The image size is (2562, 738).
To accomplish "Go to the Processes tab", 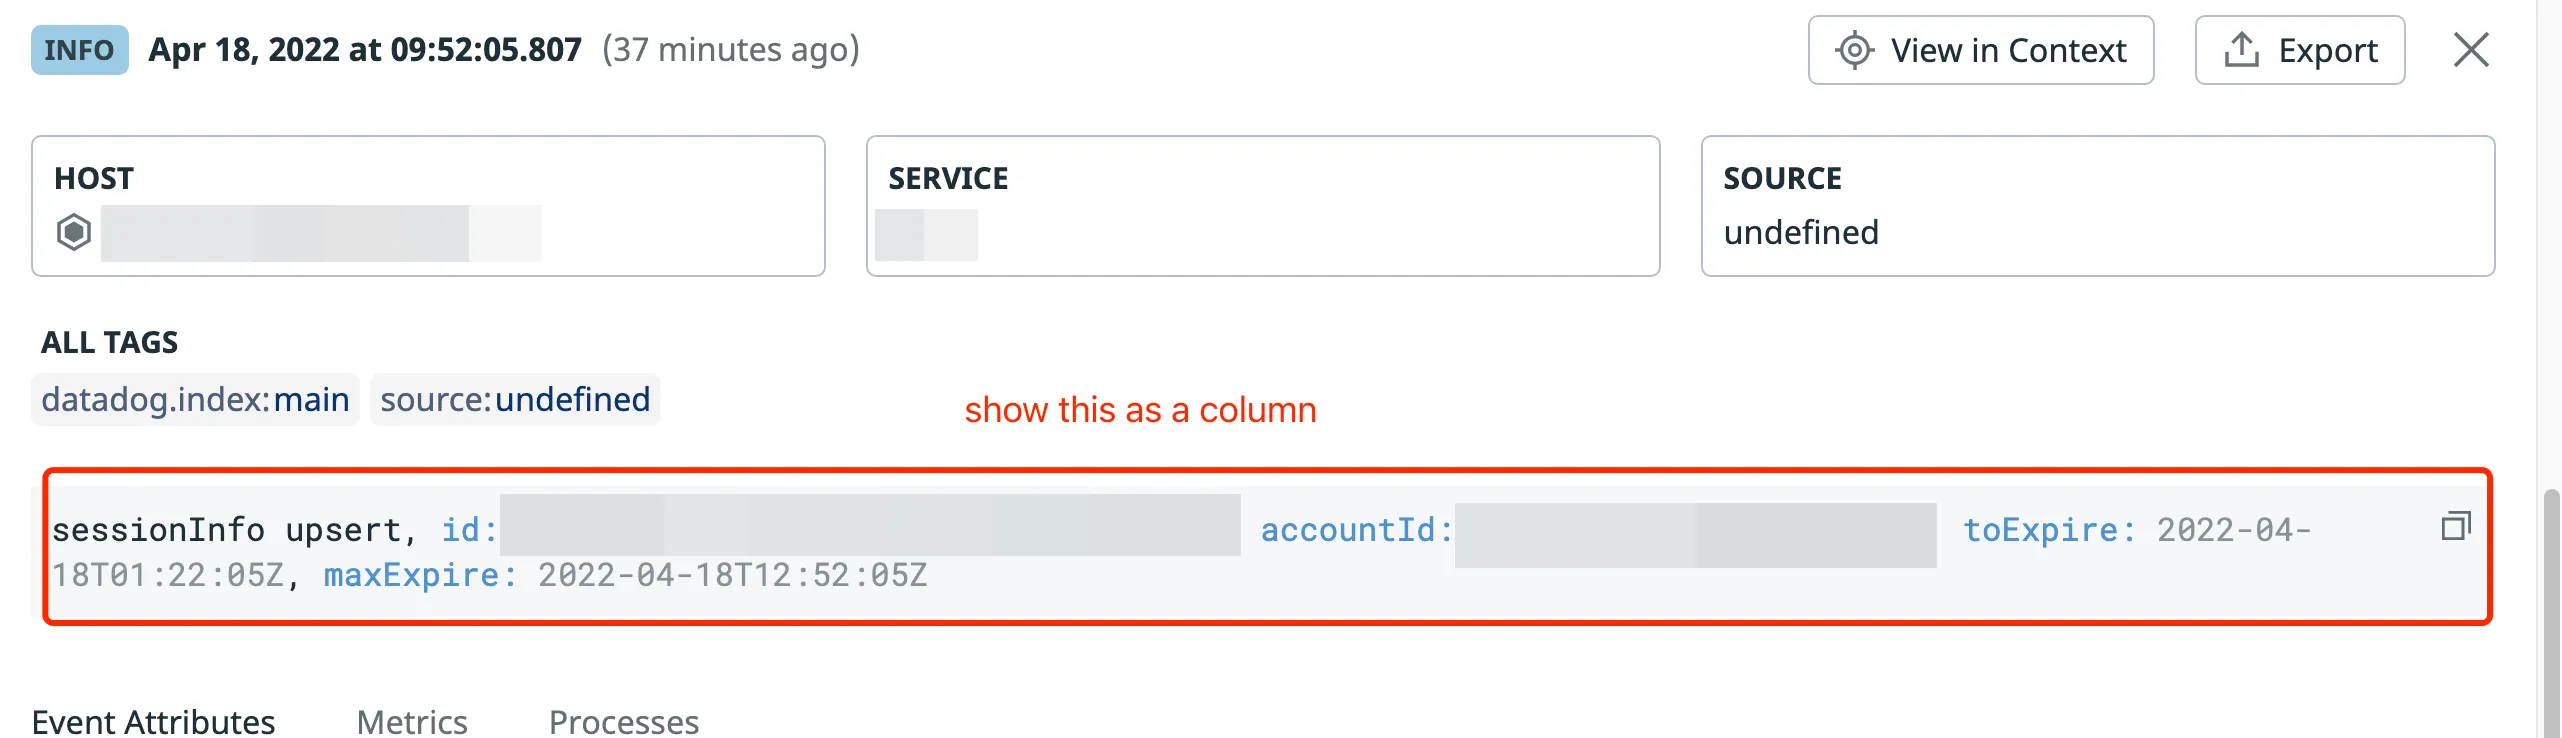I will [624, 721].
